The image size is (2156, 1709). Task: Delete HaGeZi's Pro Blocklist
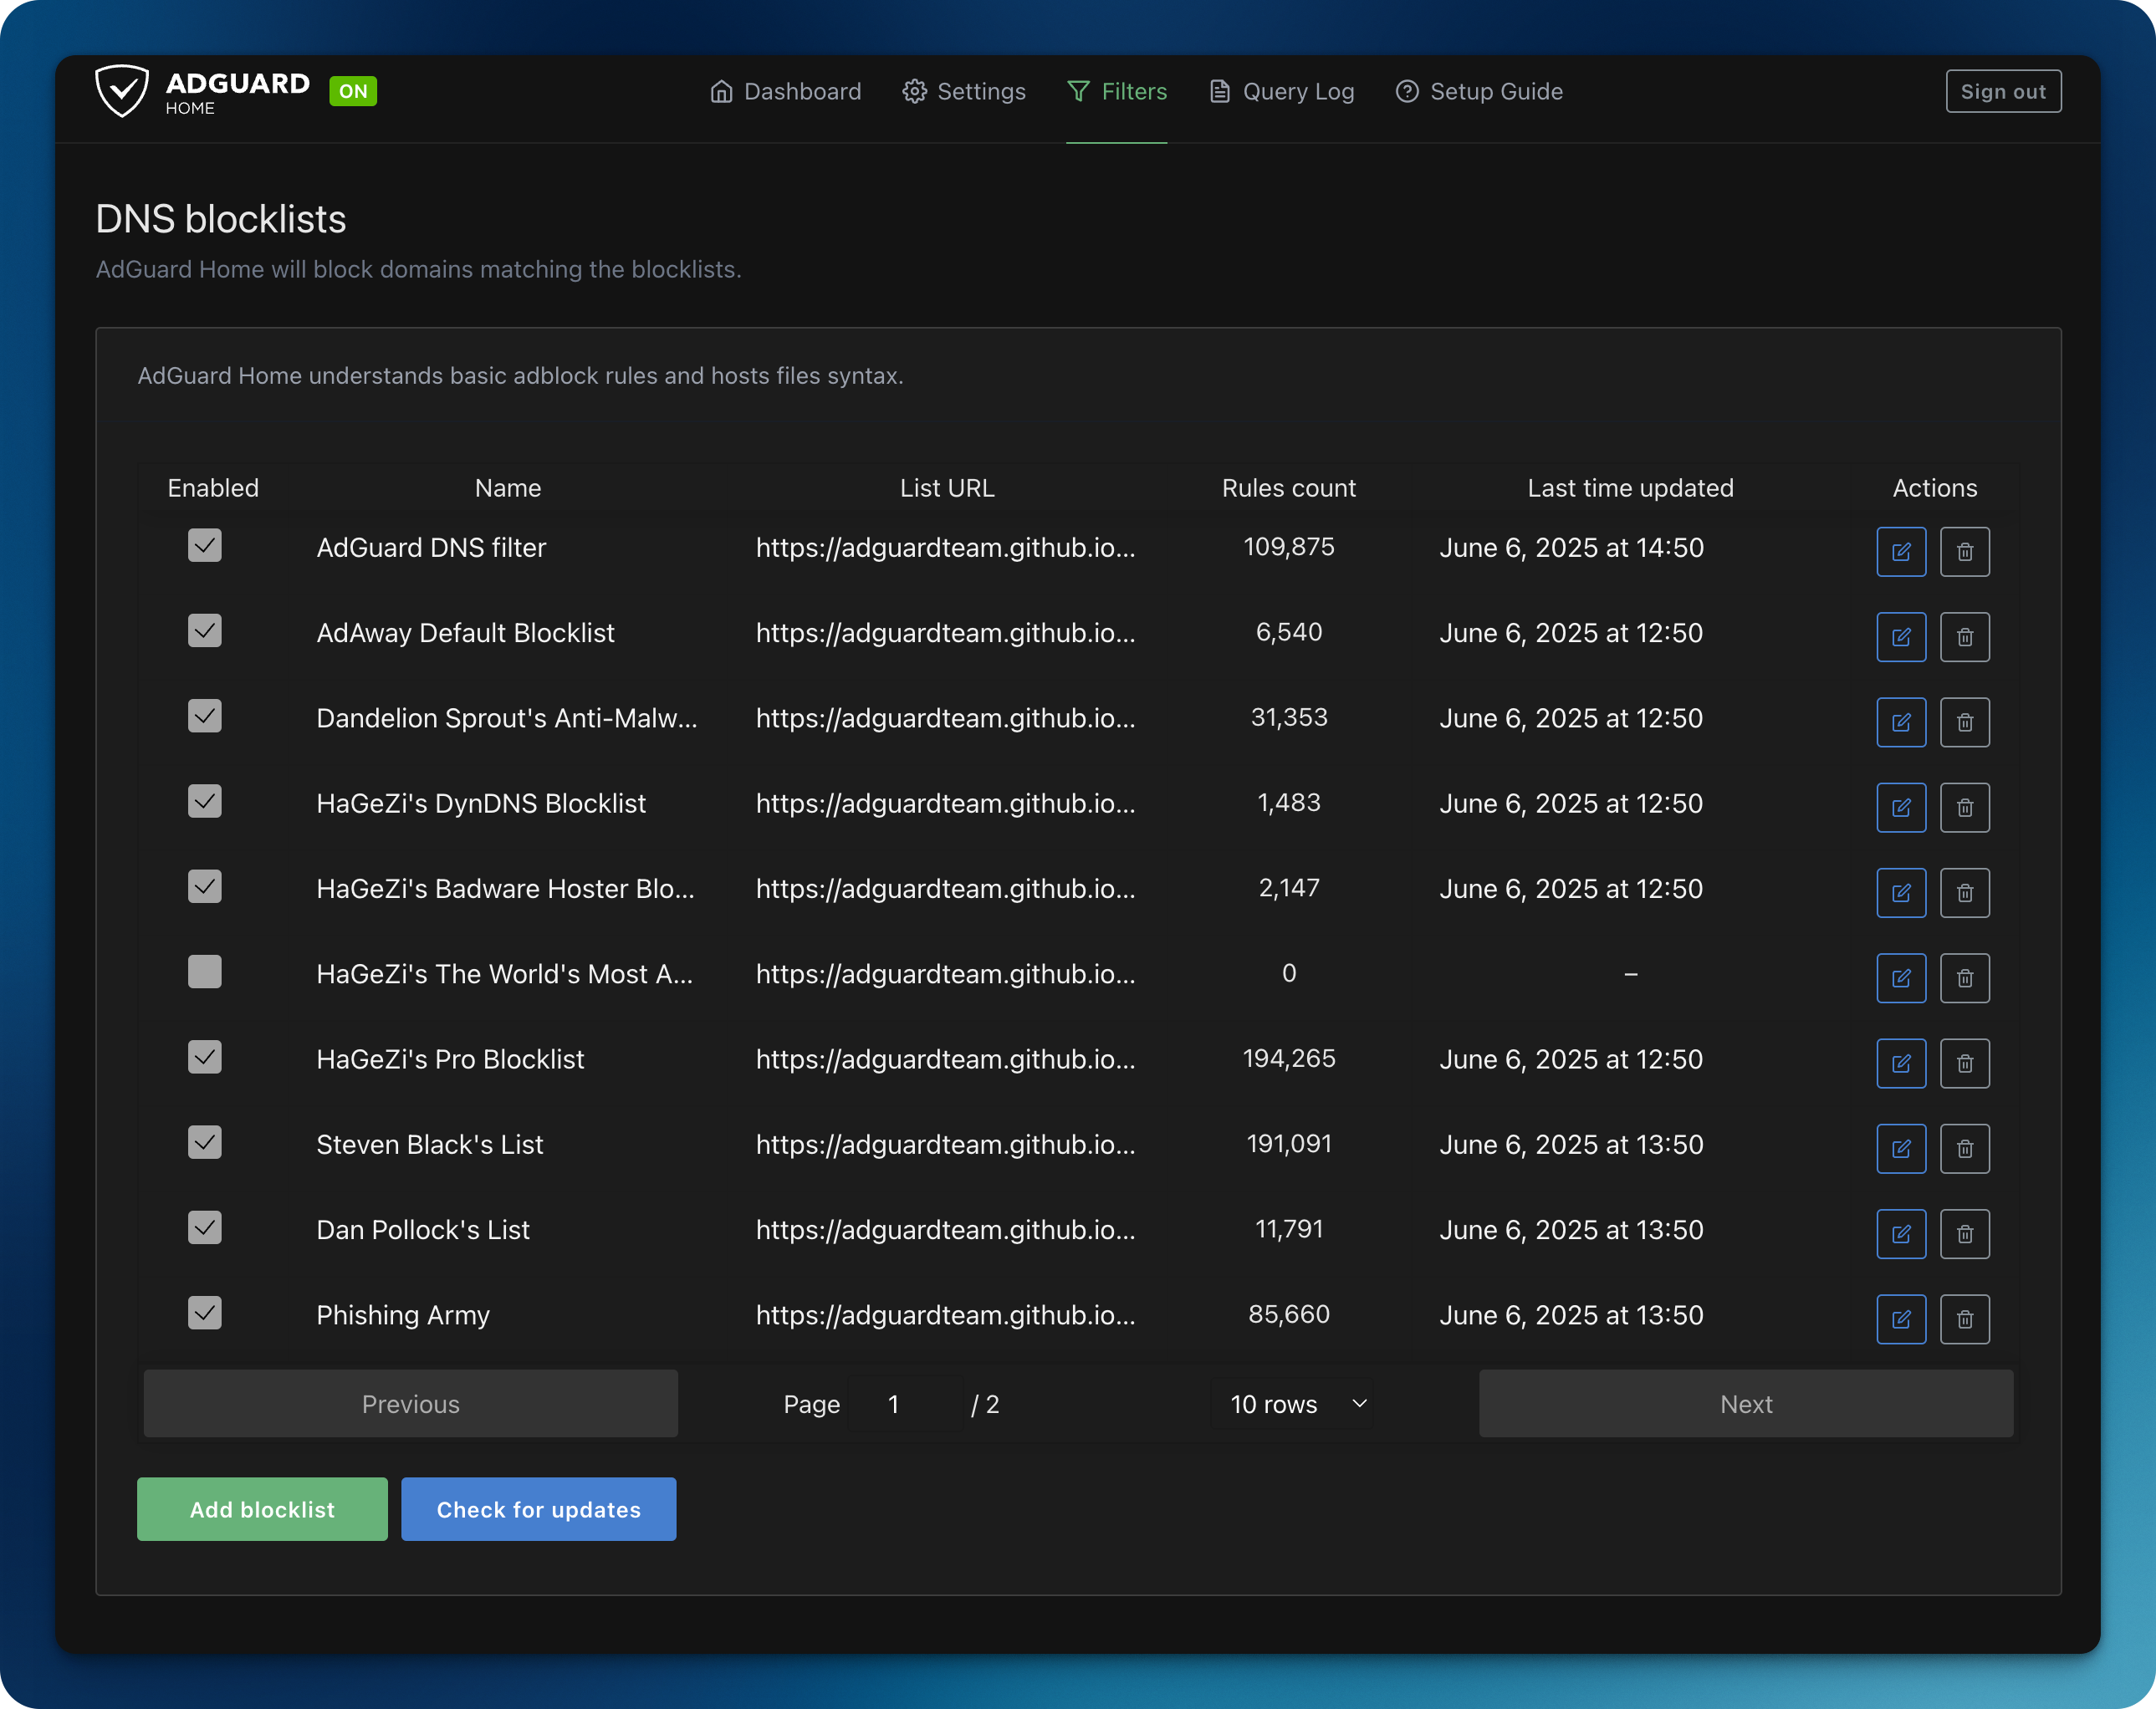(x=1965, y=1063)
